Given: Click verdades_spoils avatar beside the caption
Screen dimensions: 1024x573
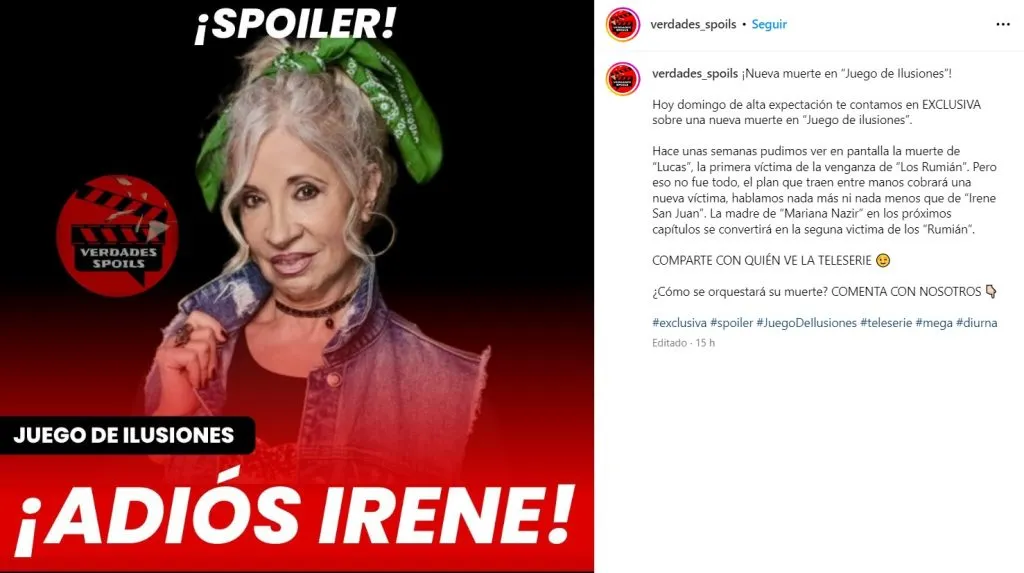Looking at the screenshot, I should pyautogui.click(x=622, y=78).
